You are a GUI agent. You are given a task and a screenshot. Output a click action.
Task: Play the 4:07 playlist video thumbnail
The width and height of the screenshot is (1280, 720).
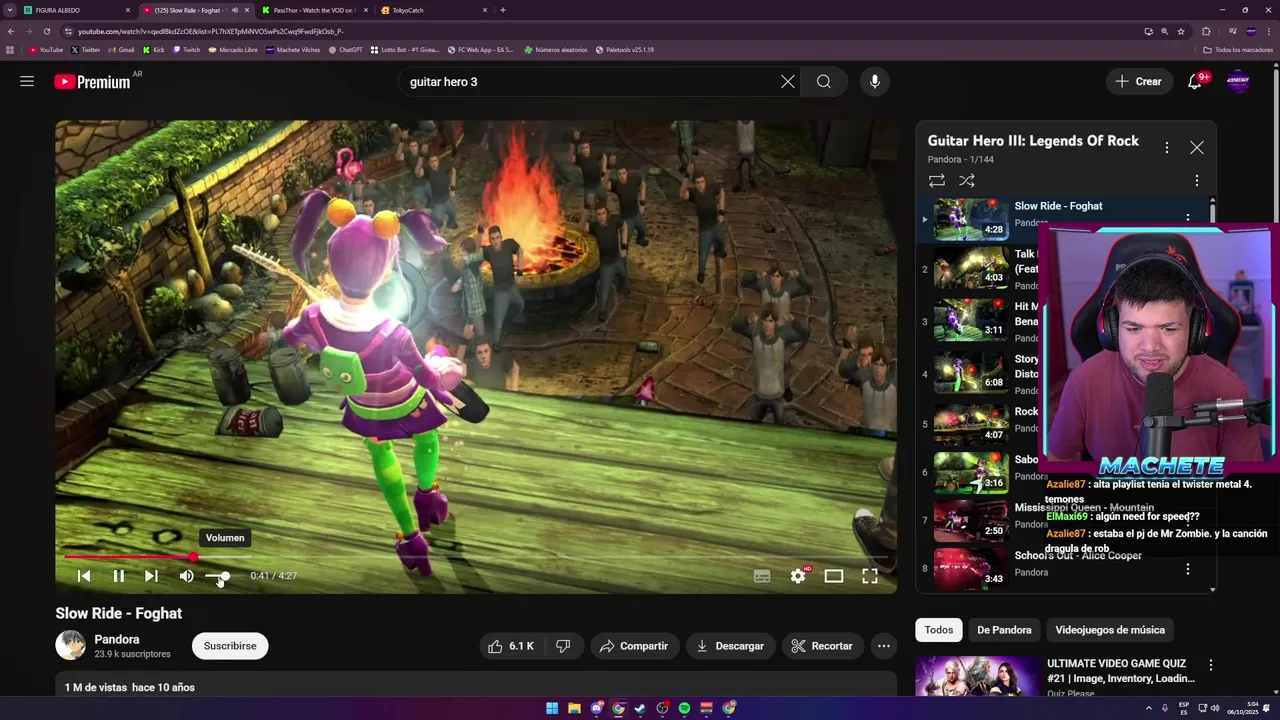[x=971, y=424]
